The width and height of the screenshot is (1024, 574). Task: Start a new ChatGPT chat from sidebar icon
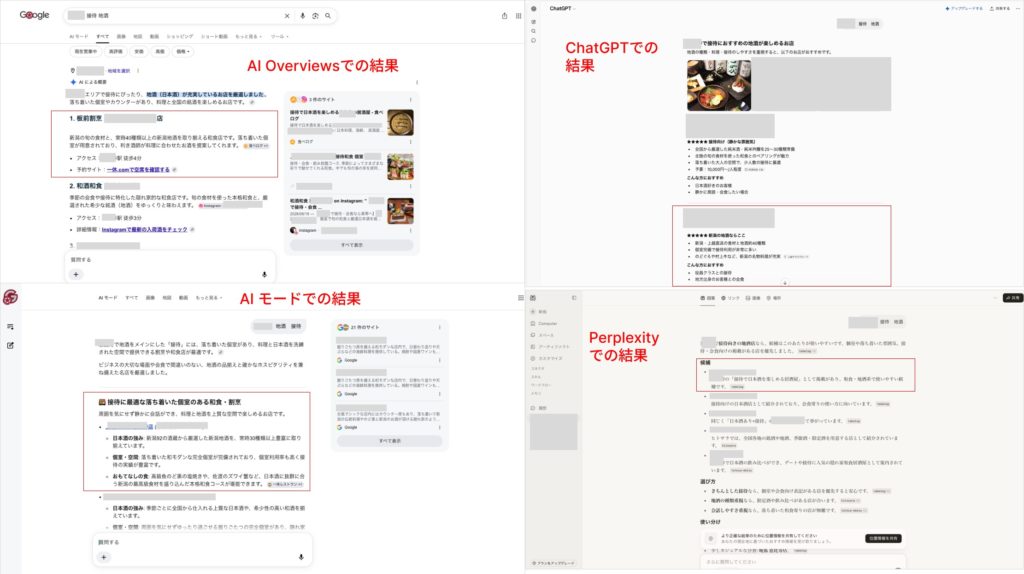(534, 22)
